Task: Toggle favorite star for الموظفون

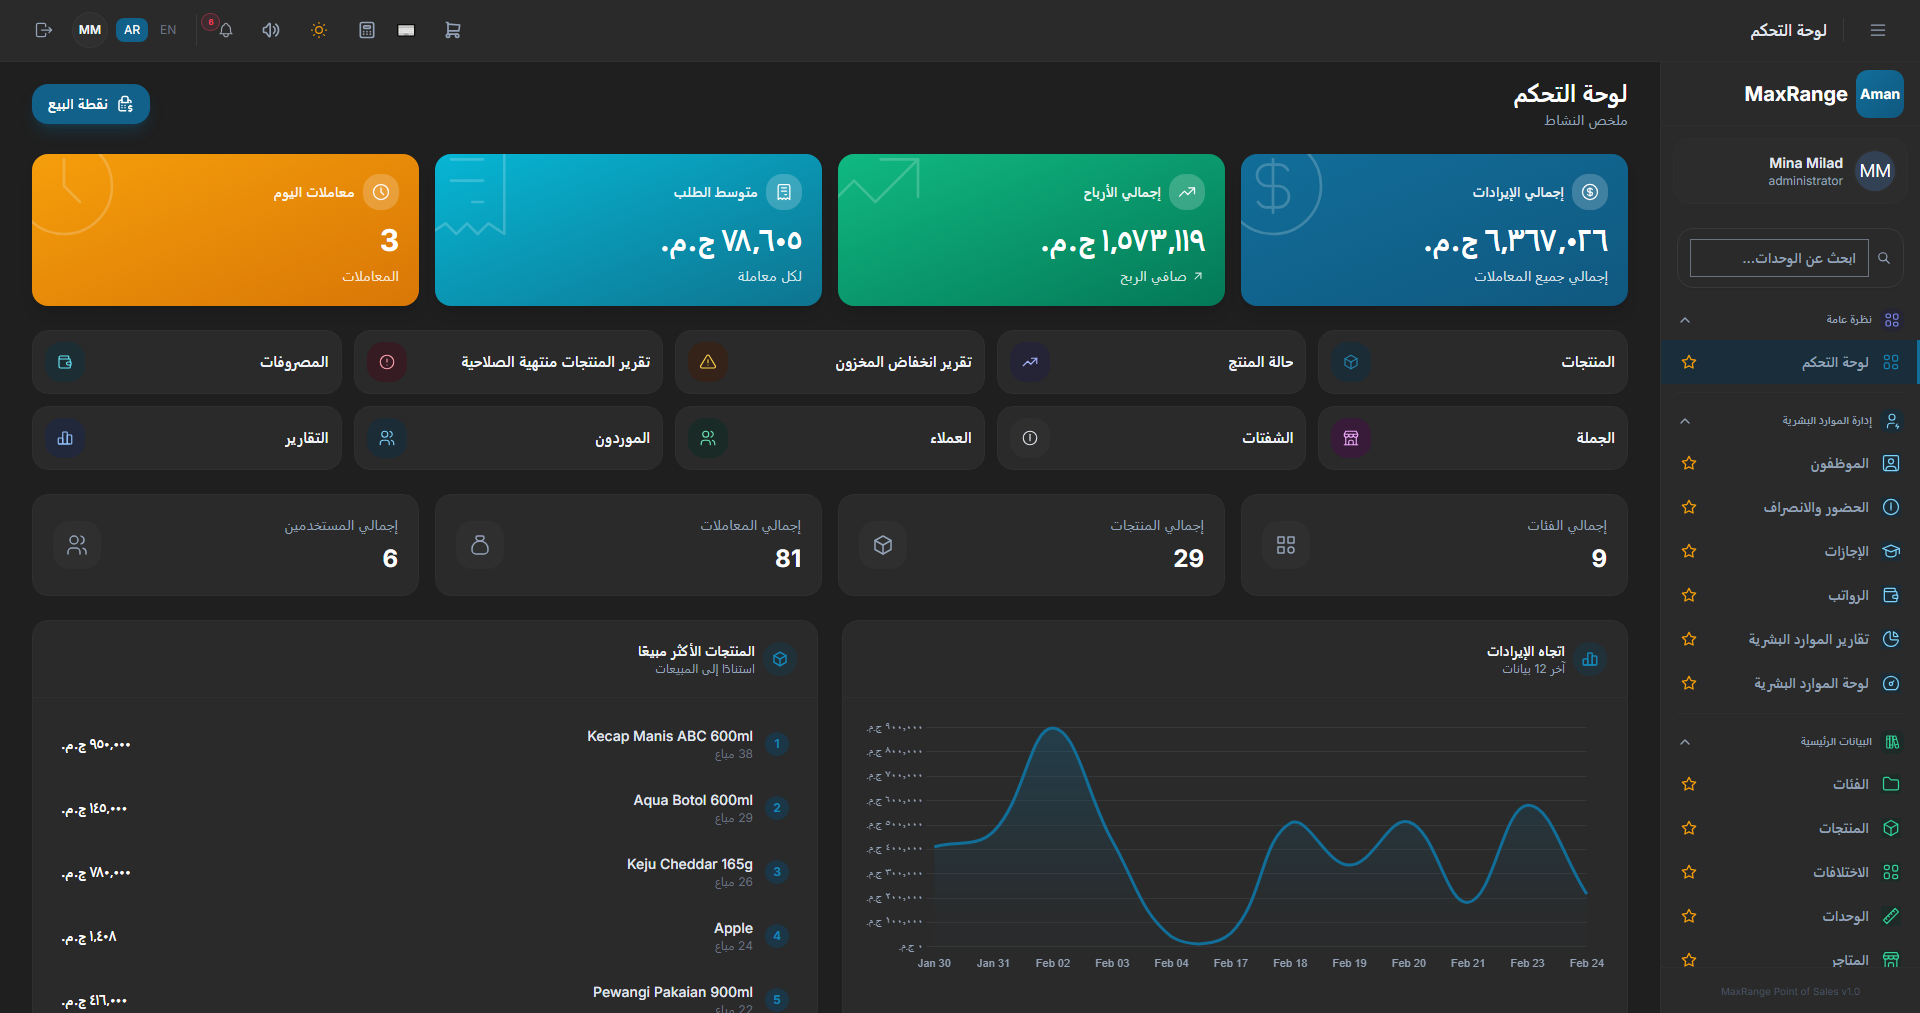Action: [1689, 463]
